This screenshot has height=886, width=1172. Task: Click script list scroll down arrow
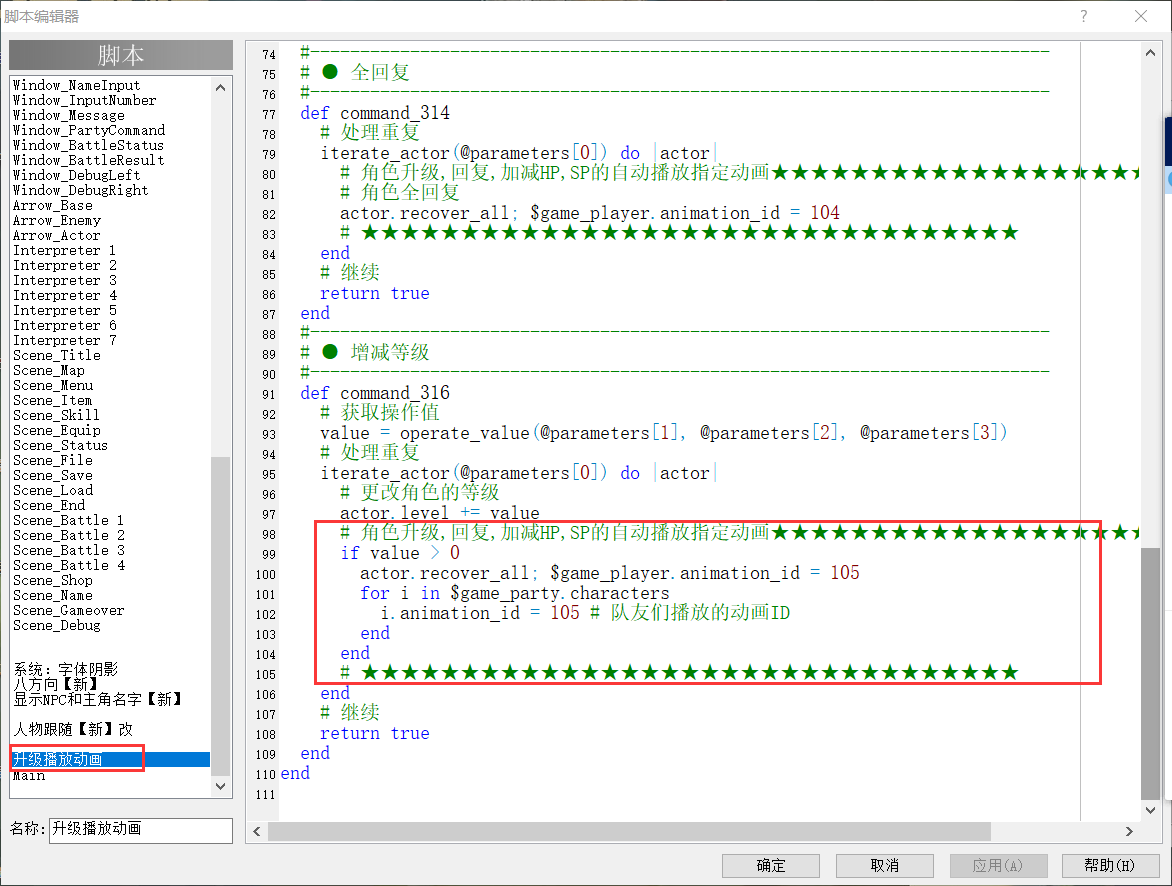pos(220,786)
